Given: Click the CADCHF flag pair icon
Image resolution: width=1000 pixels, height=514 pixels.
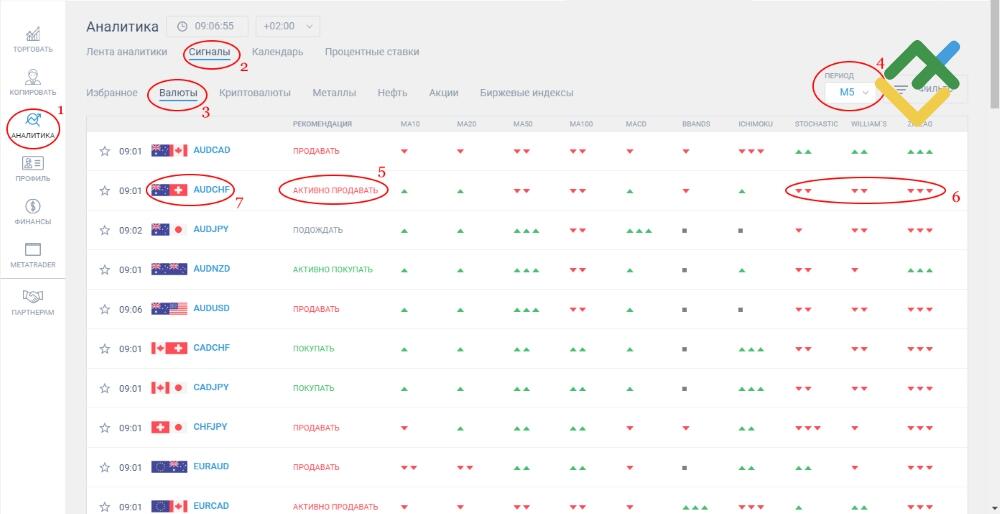Looking at the screenshot, I should (169, 348).
